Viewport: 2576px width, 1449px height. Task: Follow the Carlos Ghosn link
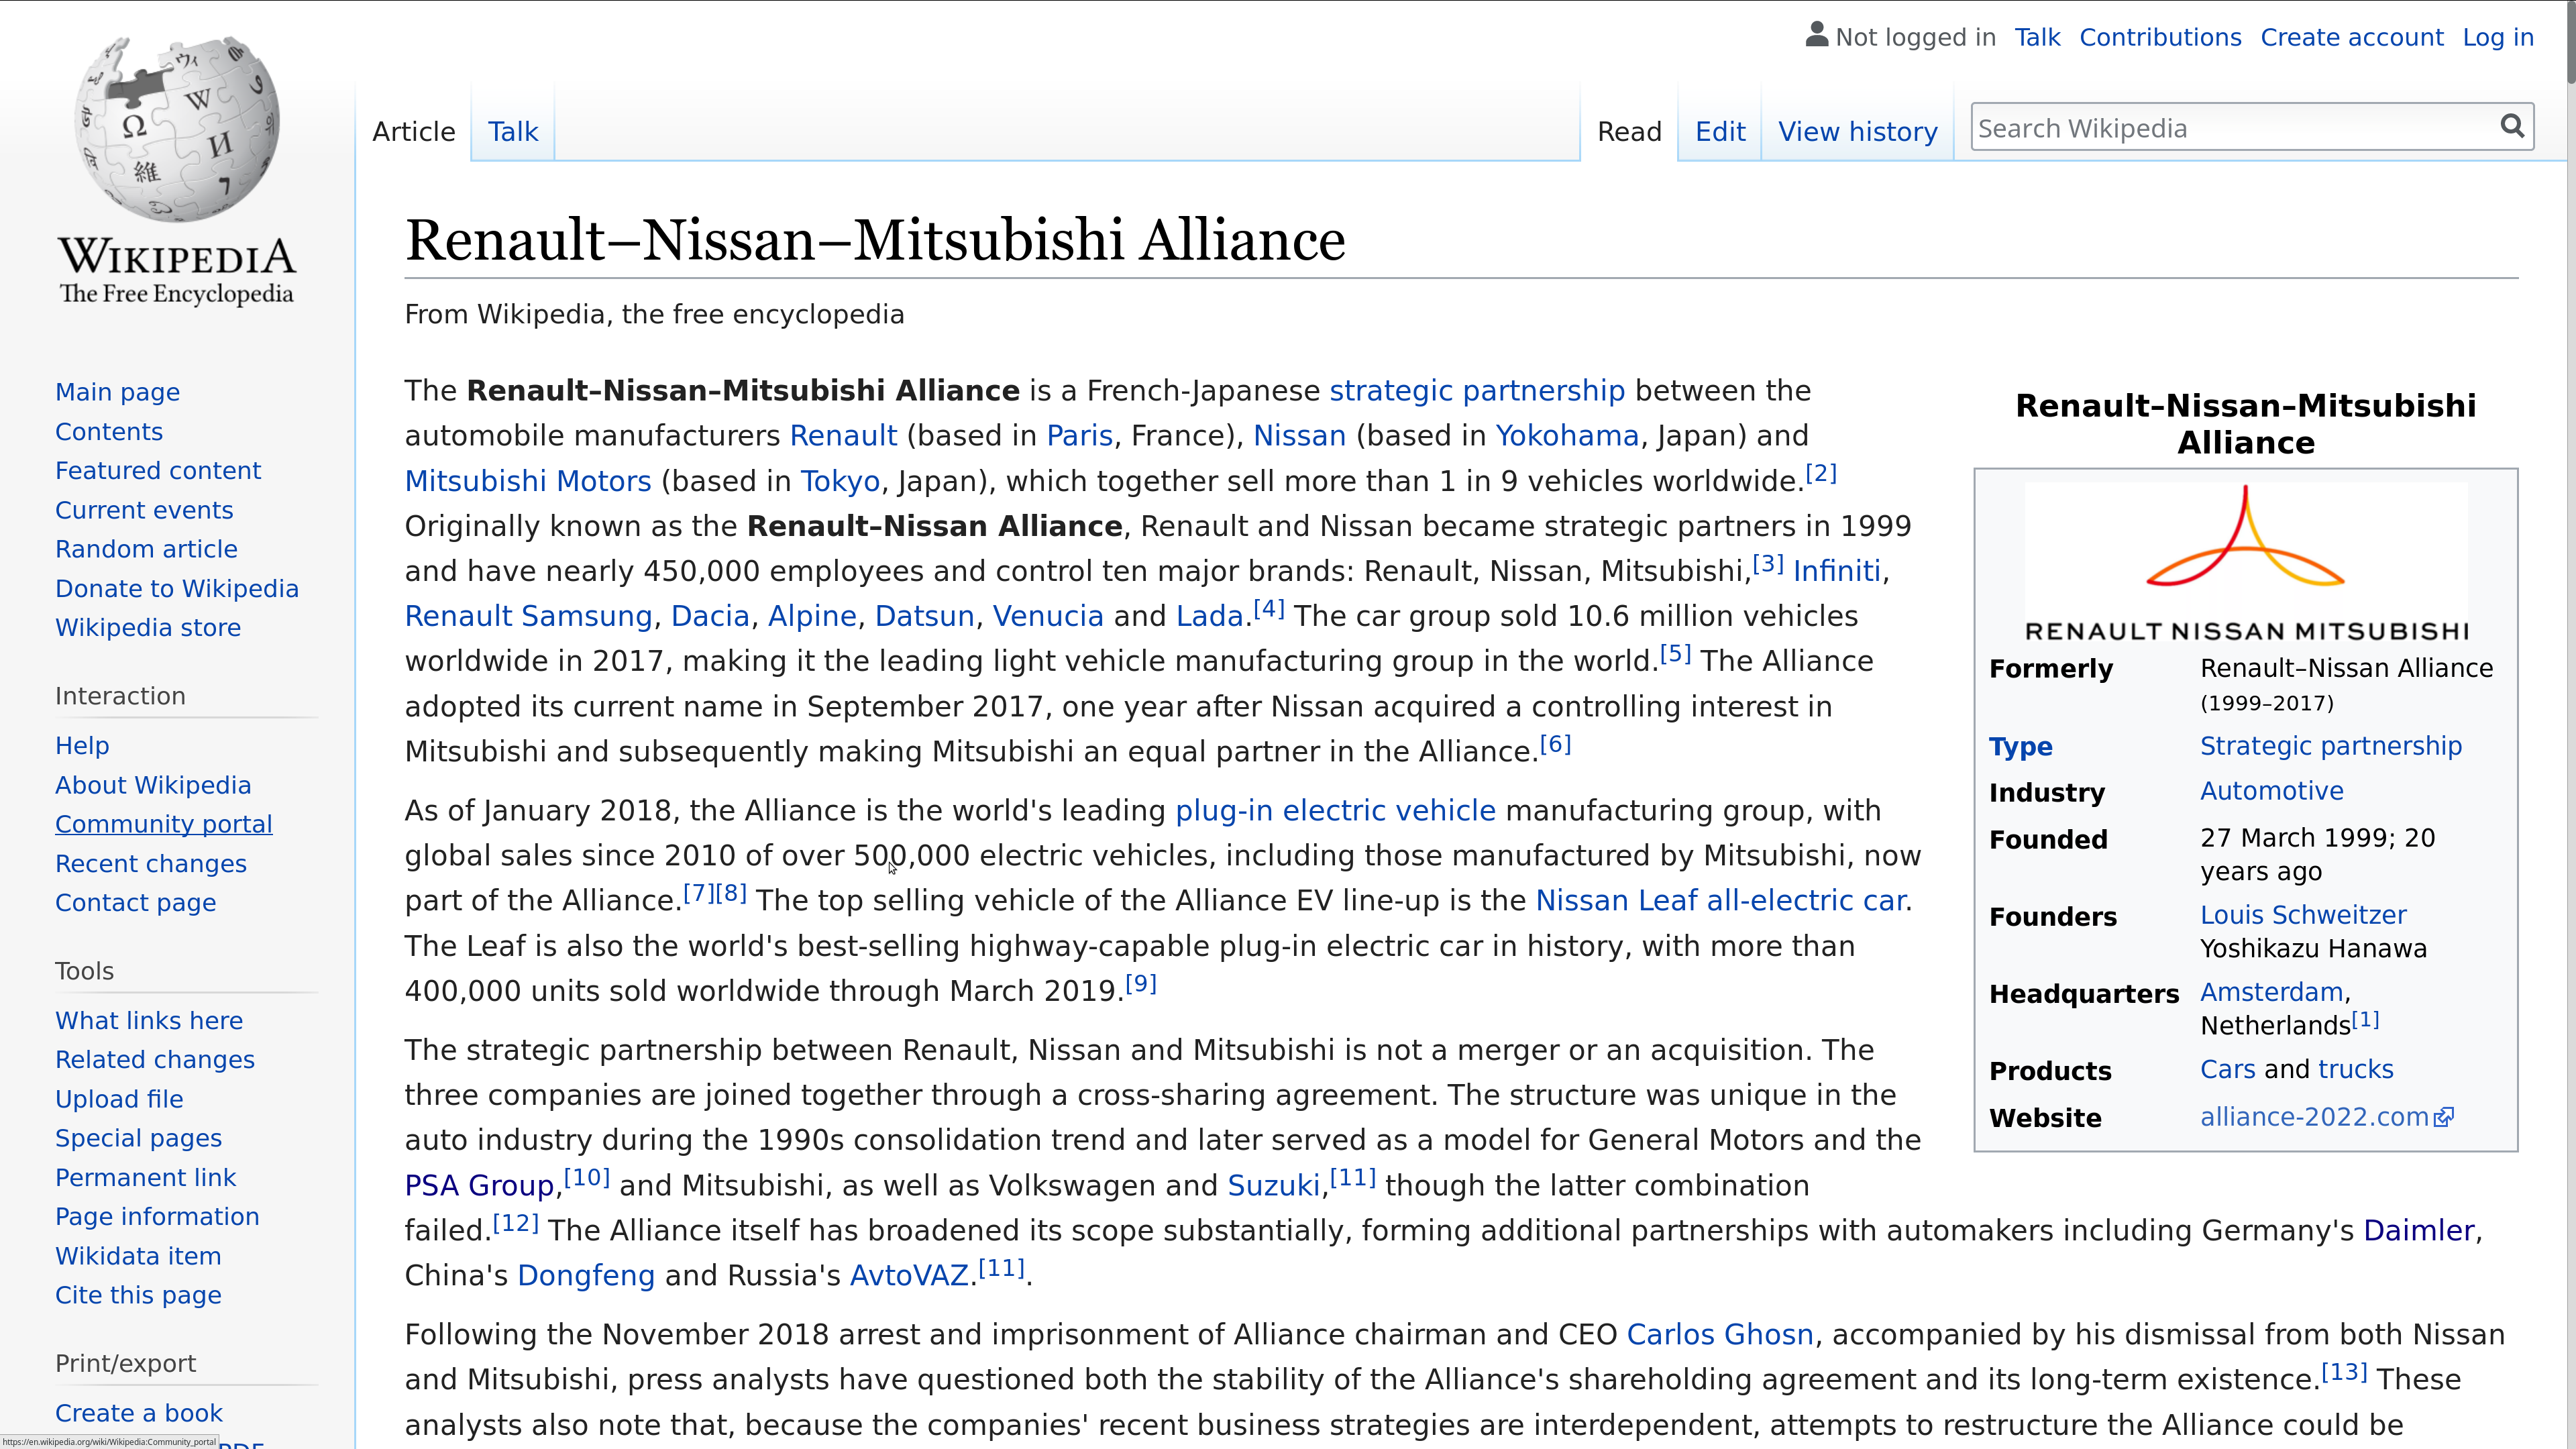tap(1720, 1335)
